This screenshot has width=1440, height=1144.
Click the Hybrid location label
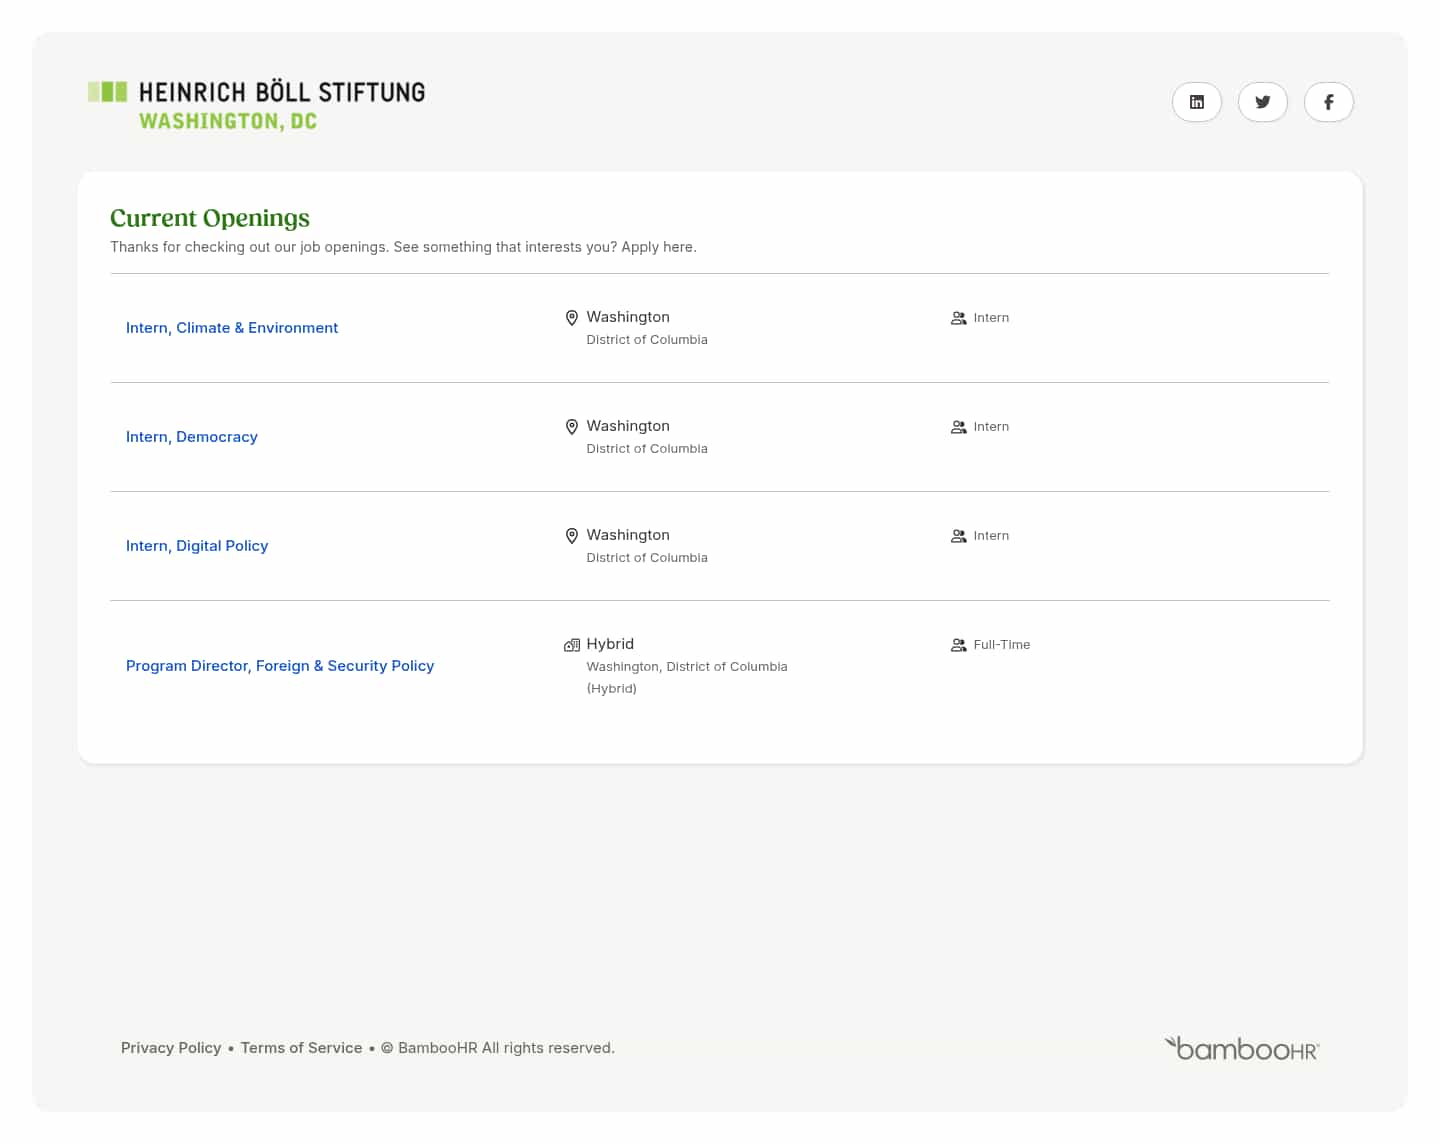click(x=610, y=644)
